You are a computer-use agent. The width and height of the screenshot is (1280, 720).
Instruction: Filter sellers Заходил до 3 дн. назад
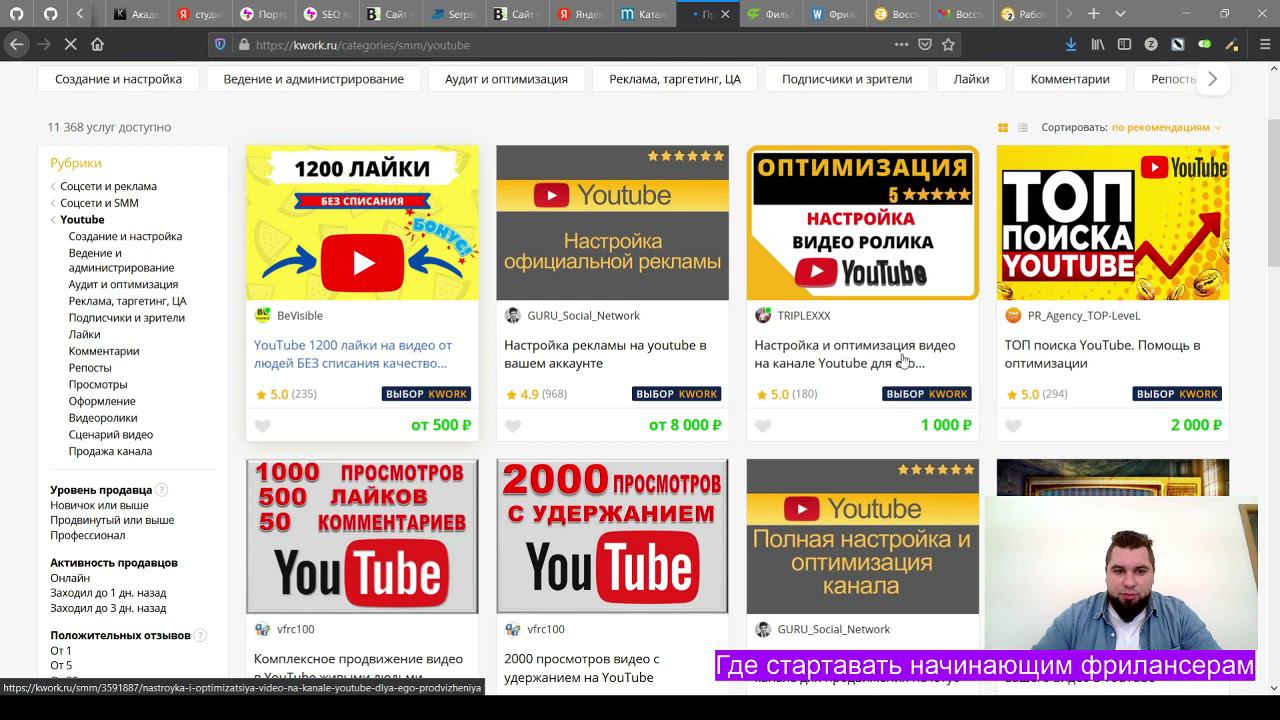[108, 608]
